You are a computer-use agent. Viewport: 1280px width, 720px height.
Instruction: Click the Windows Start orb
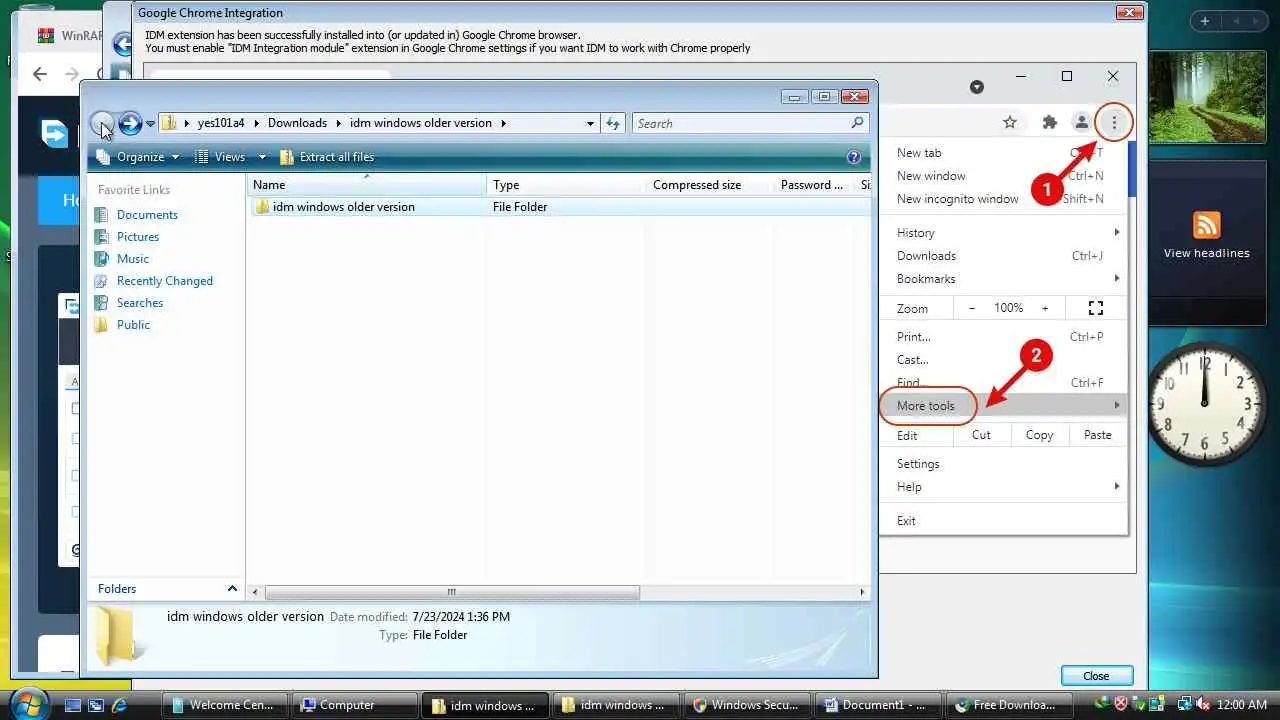click(28, 703)
